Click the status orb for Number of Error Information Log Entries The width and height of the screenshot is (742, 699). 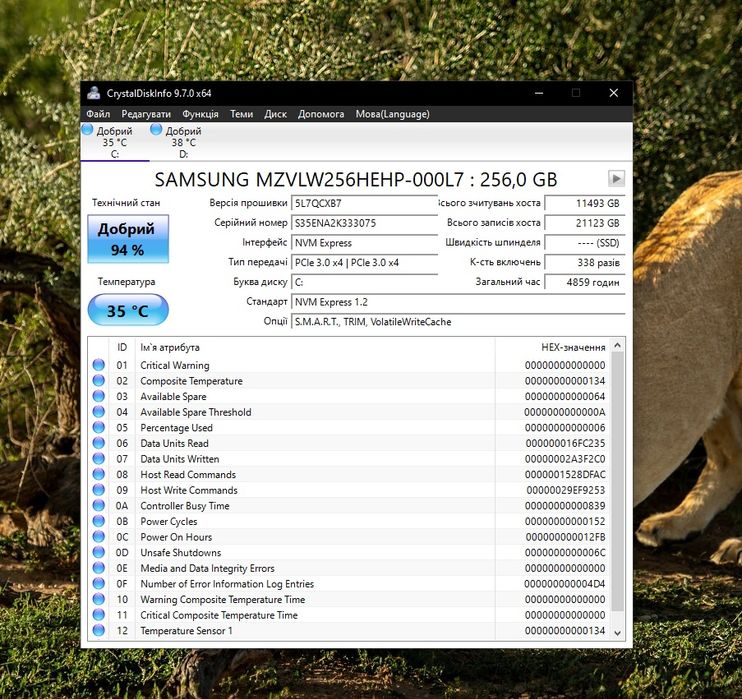pyautogui.click(x=98, y=584)
